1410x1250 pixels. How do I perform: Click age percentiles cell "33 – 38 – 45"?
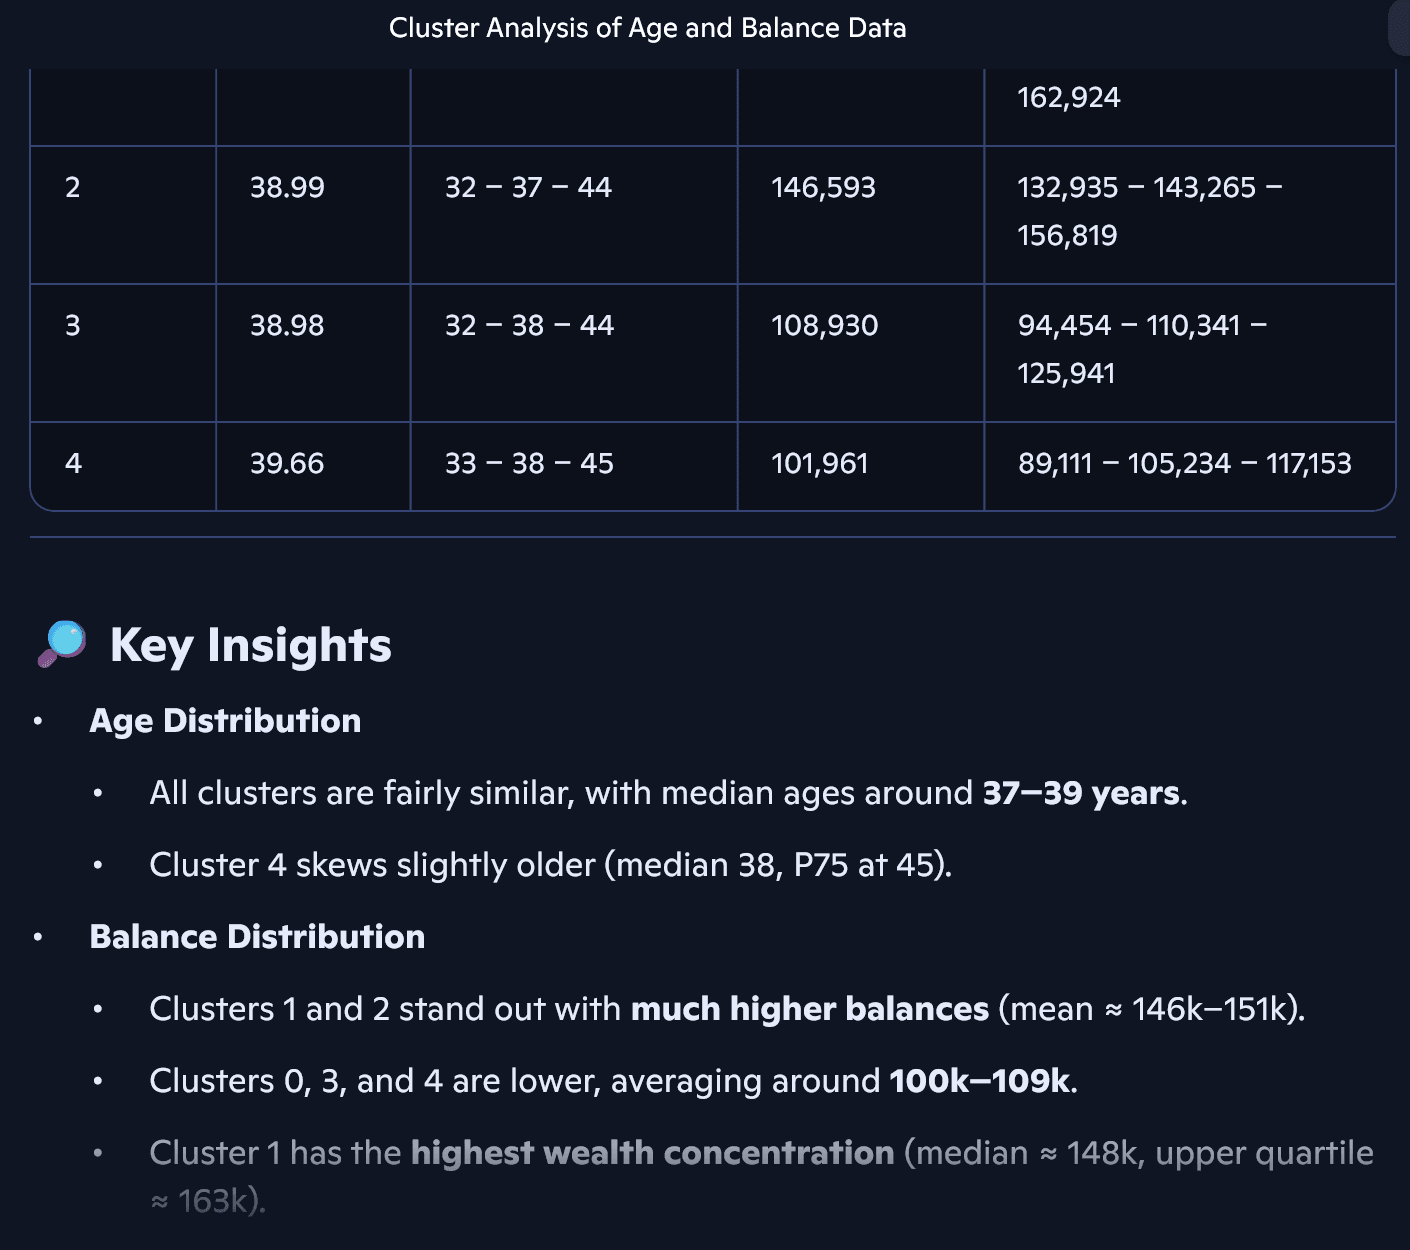(x=529, y=463)
